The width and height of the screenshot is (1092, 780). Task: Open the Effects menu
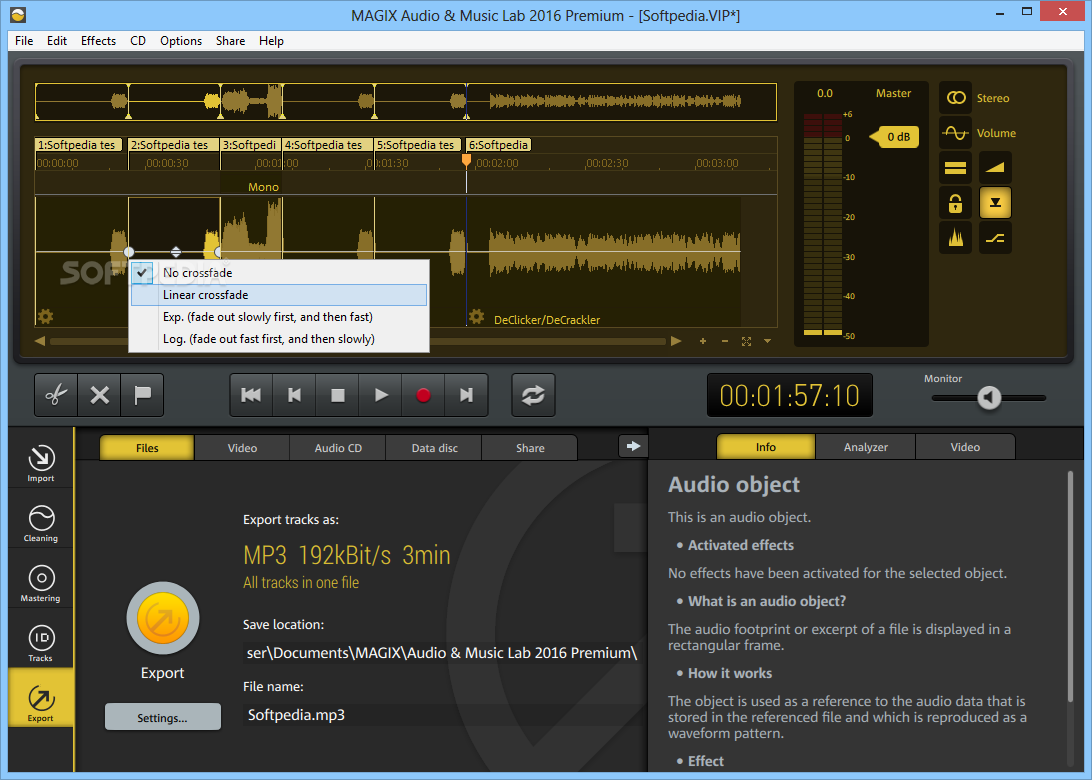[98, 40]
